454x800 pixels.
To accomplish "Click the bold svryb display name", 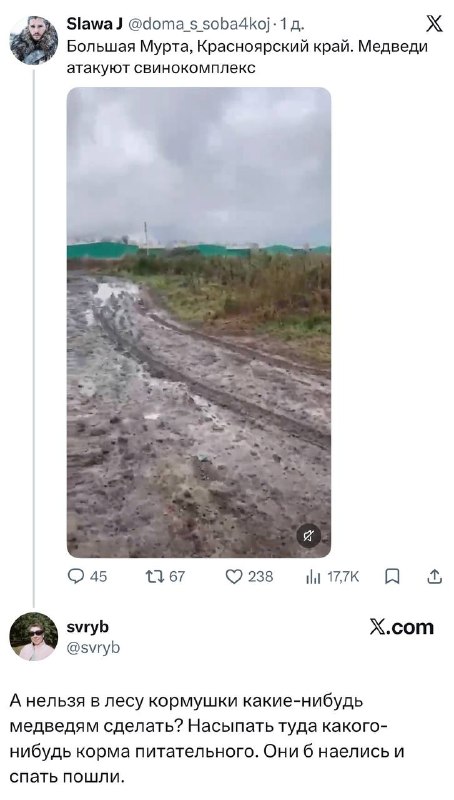I will coord(88,627).
